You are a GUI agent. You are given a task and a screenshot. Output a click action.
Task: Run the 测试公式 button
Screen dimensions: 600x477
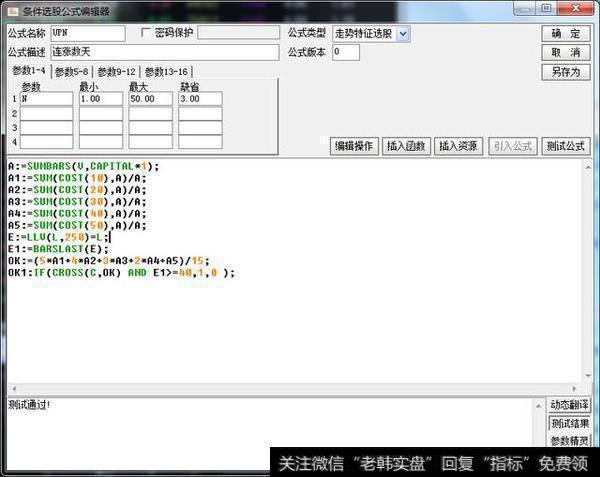[x=566, y=146]
